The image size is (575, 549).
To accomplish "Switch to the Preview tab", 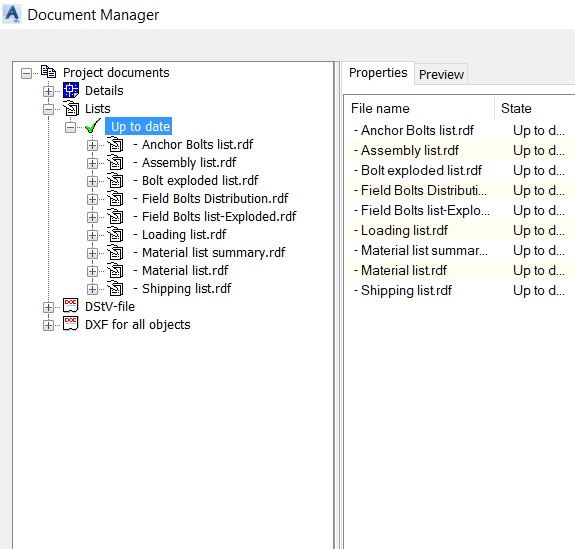I will pyautogui.click(x=441, y=74).
